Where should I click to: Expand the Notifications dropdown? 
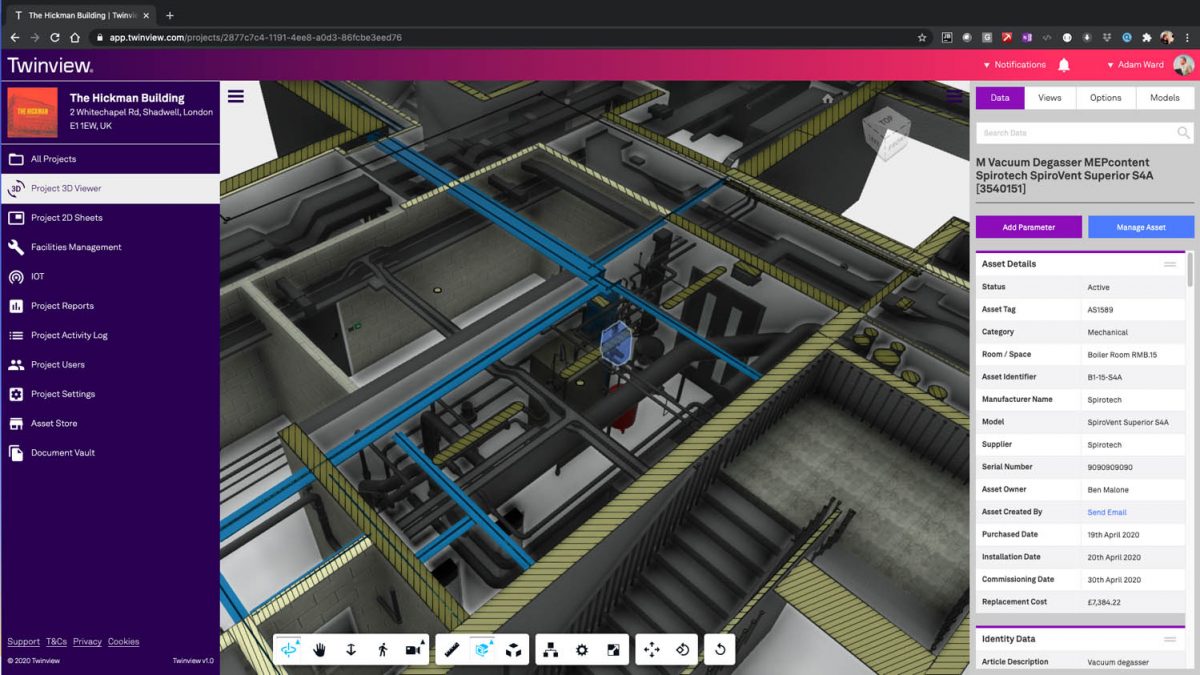coord(1015,65)
